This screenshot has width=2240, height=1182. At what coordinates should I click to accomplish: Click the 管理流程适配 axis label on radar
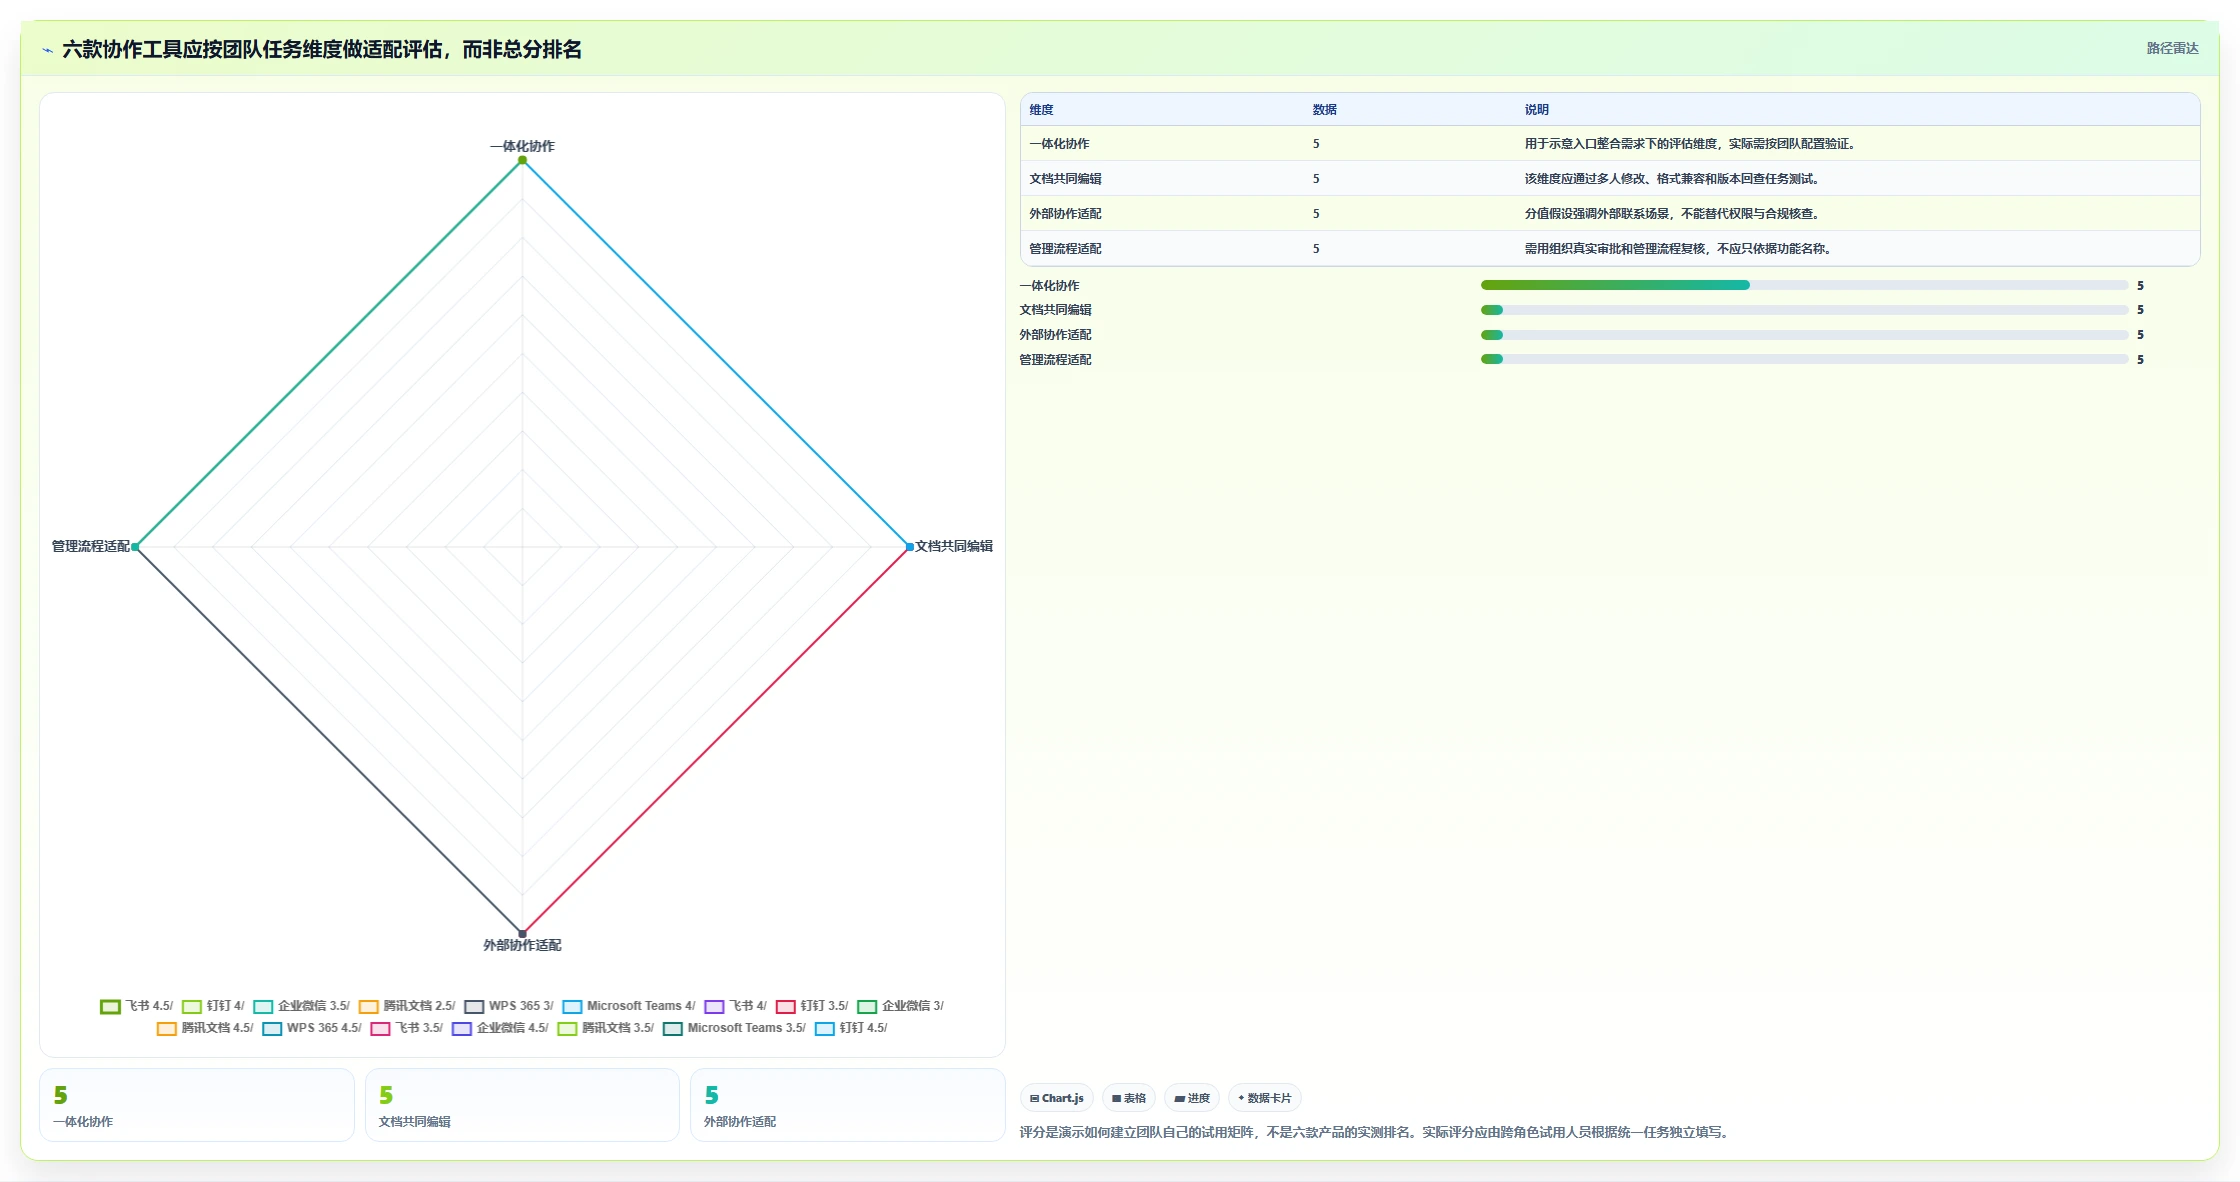(90, 546)
